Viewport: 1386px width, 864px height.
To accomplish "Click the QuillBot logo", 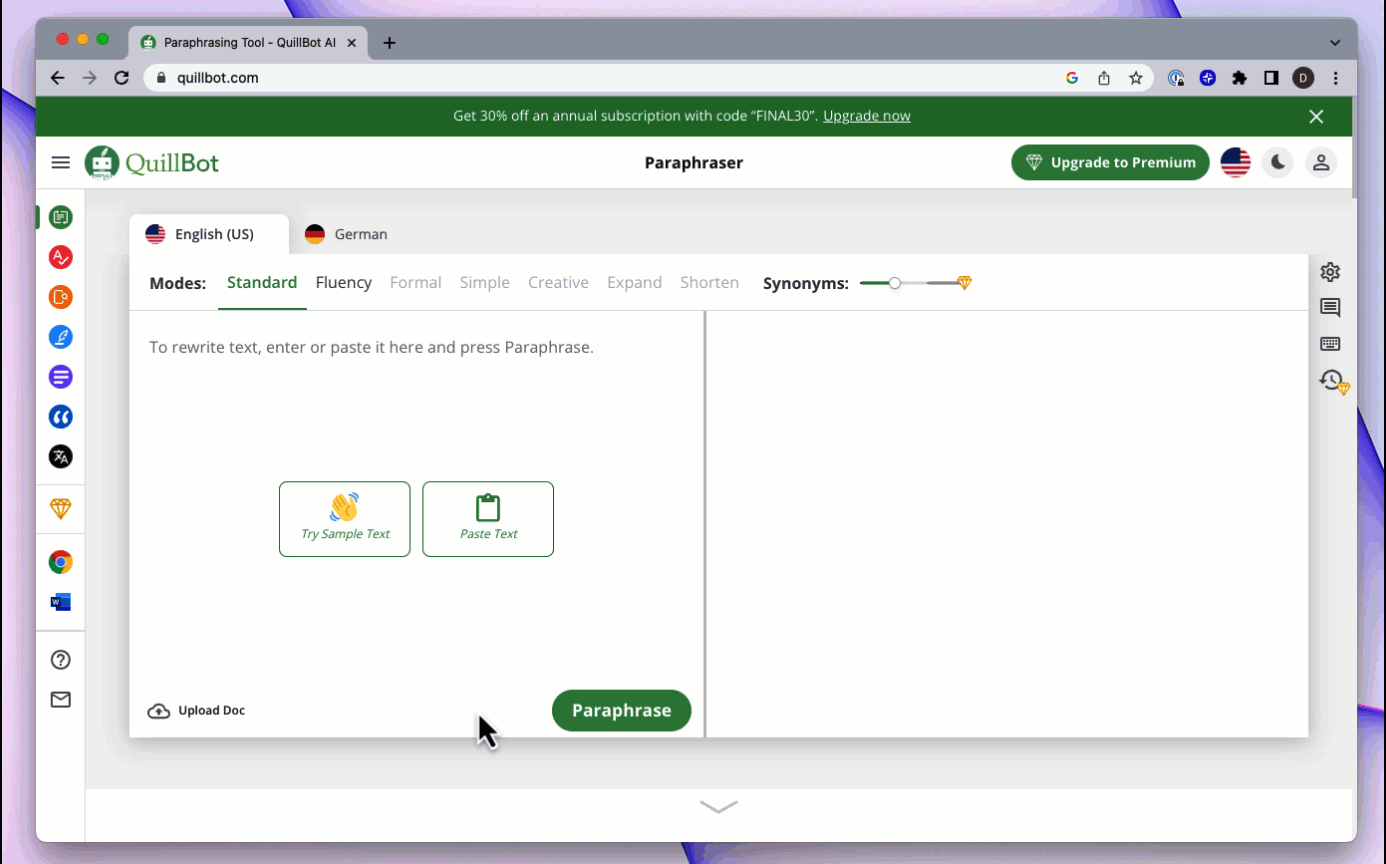I will coord(152,163).
